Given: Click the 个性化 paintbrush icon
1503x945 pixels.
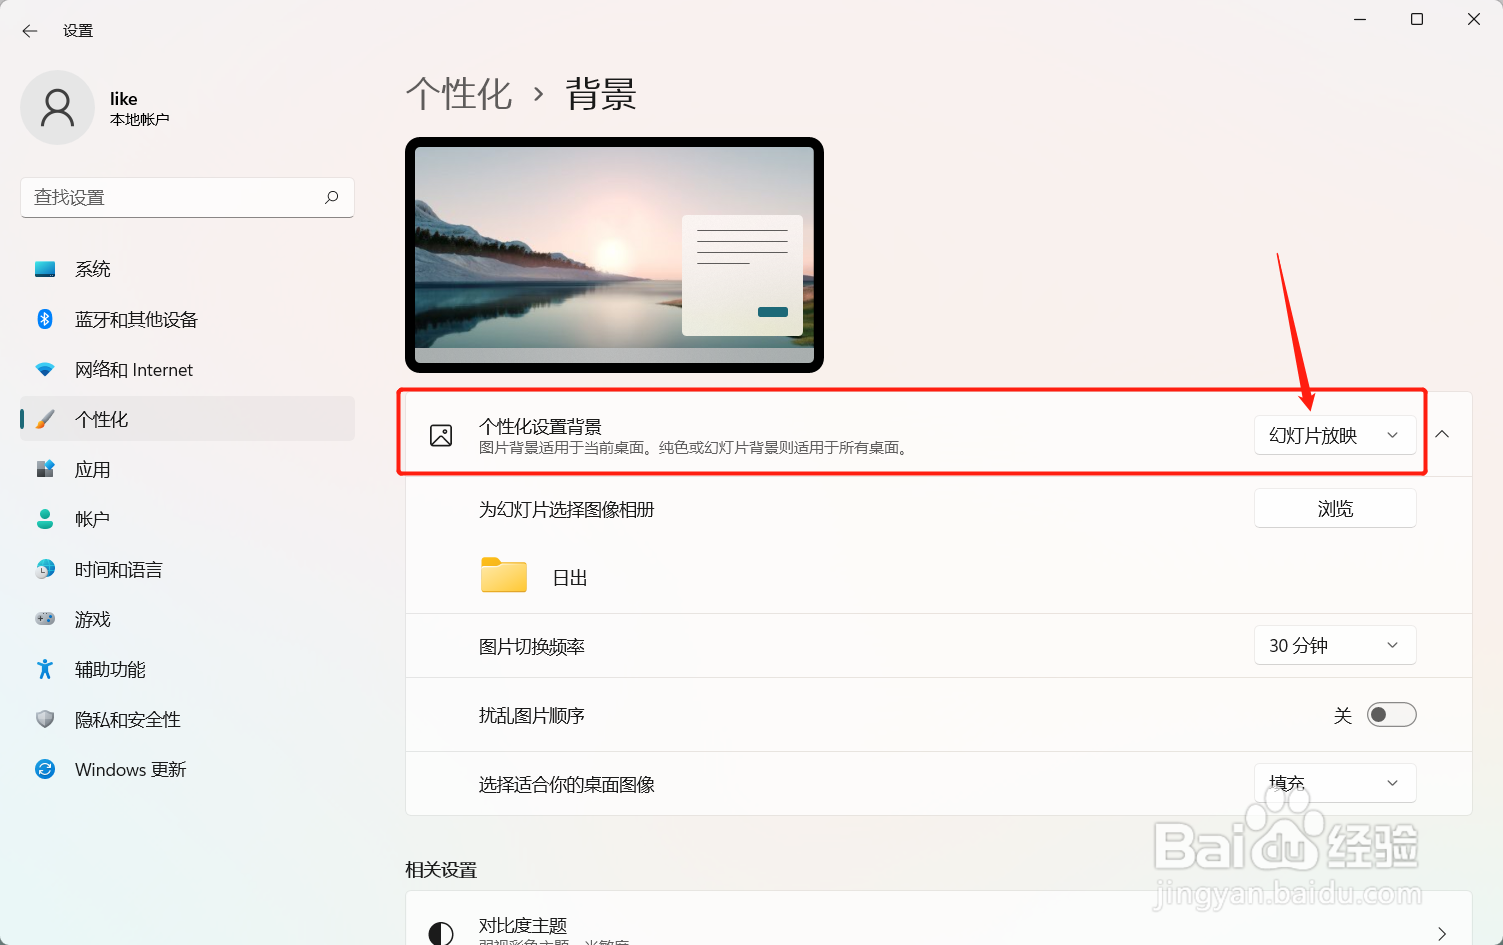Looking at the screenshot, I should (x=45, y=419).
